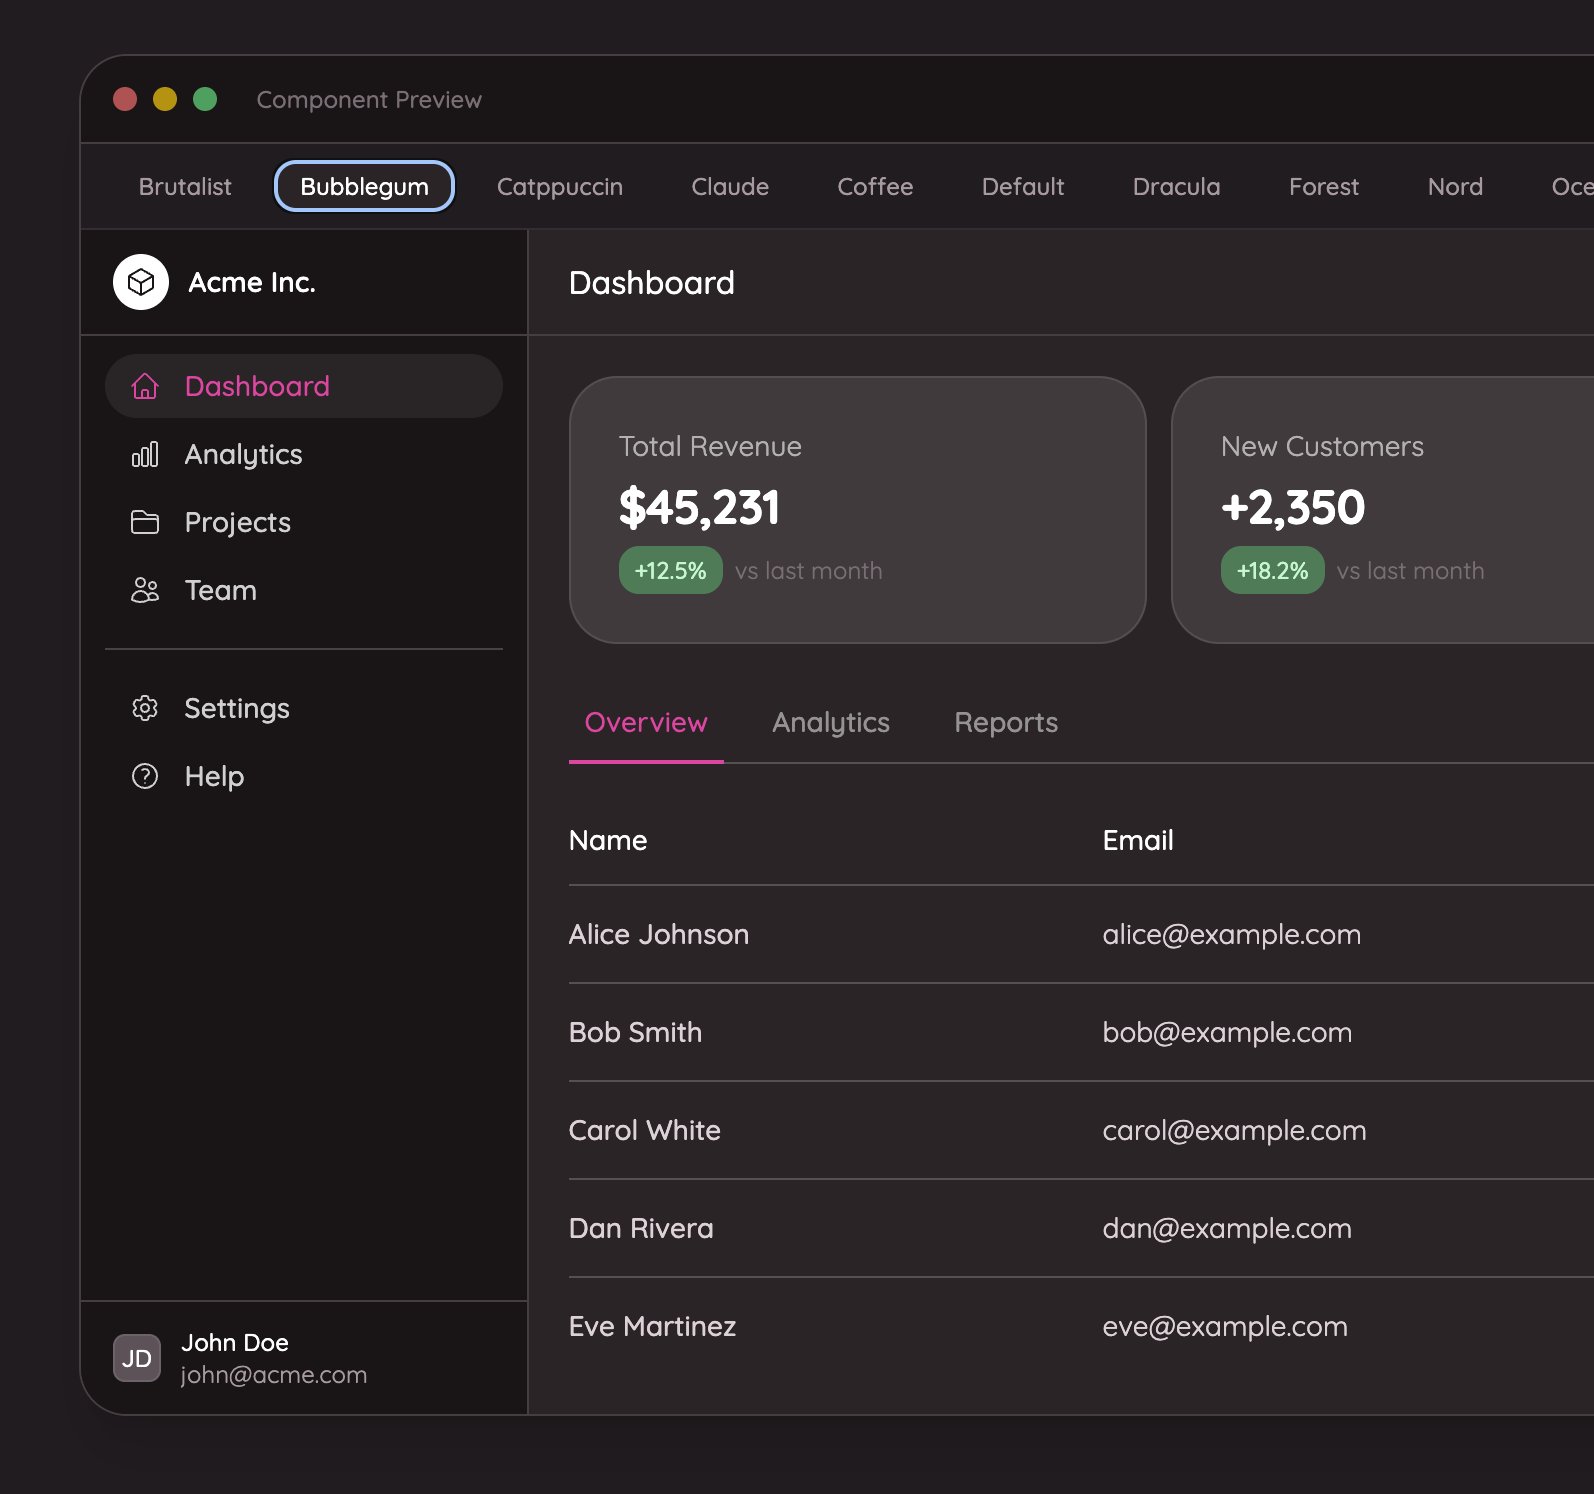Click the Dashboard page heading
This screenshot has height=1494, width=1594.
652,283
